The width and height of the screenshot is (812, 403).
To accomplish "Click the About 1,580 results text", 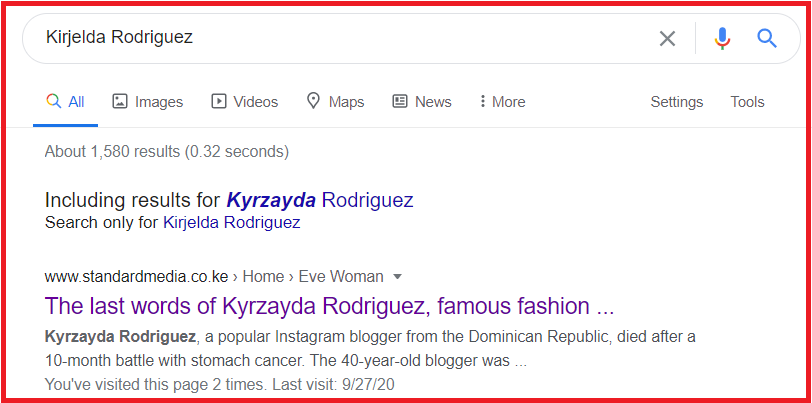I will point(167,152).
